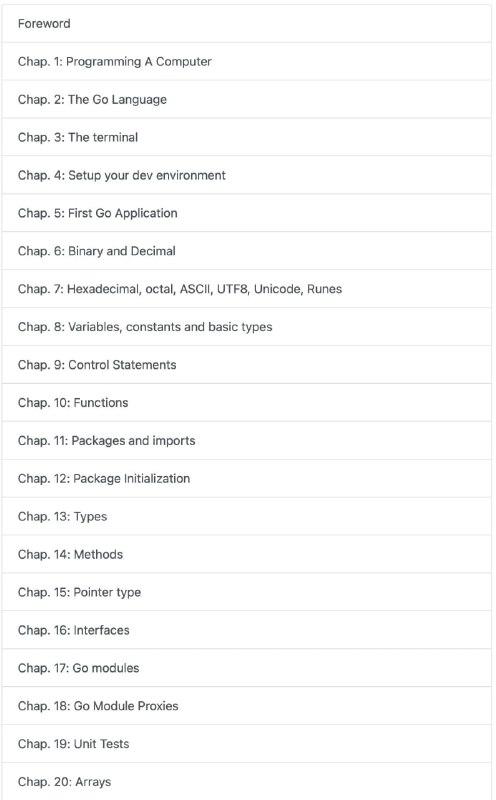Screen dimensions: 496x800
Task: Open Chap. 14: Methods
Action: click(246, 554)
